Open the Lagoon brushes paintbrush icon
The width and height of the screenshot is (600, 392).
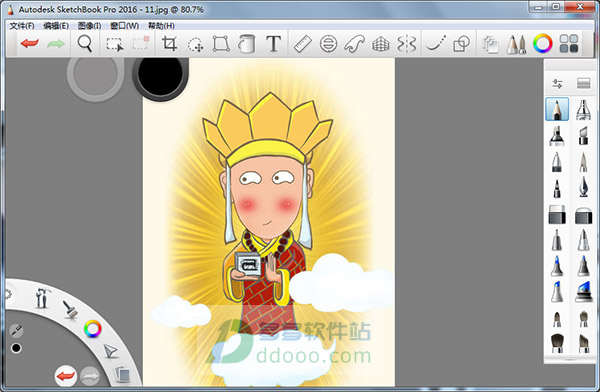[70, 309]
